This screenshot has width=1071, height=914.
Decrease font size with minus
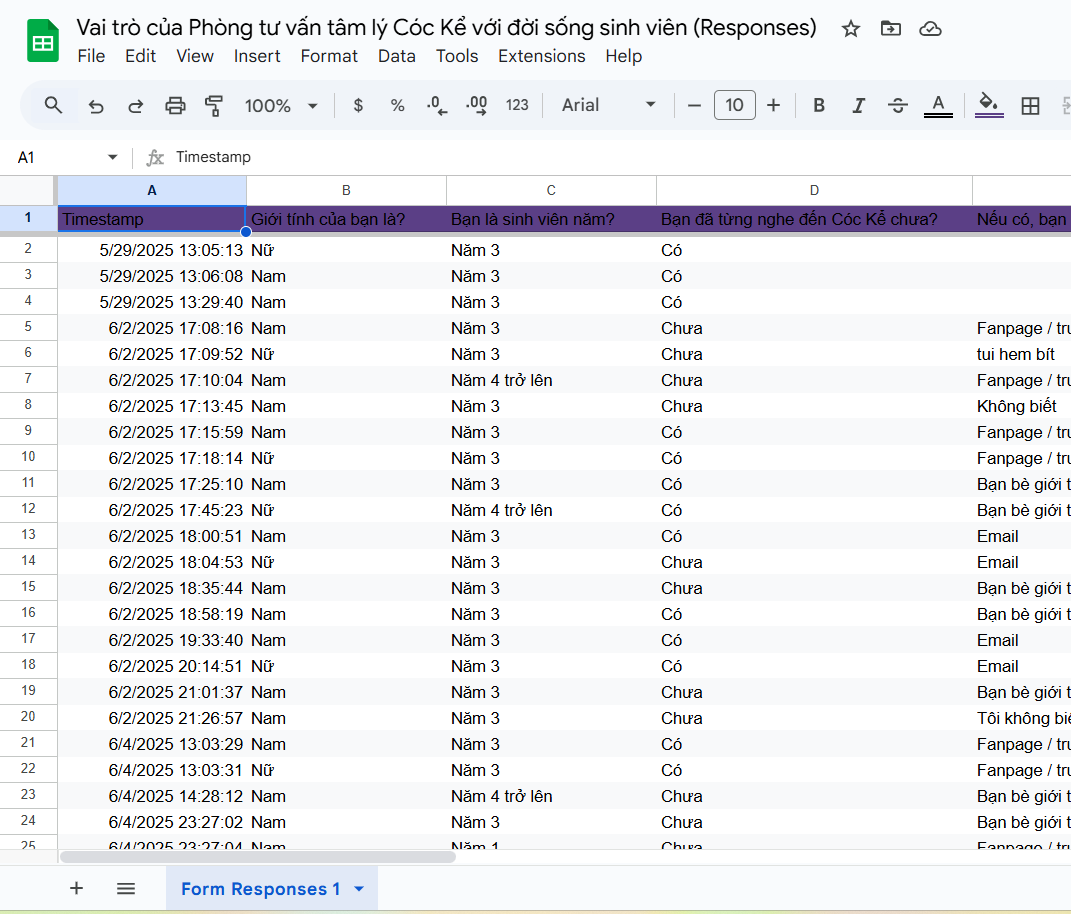(x=694, y=105)
